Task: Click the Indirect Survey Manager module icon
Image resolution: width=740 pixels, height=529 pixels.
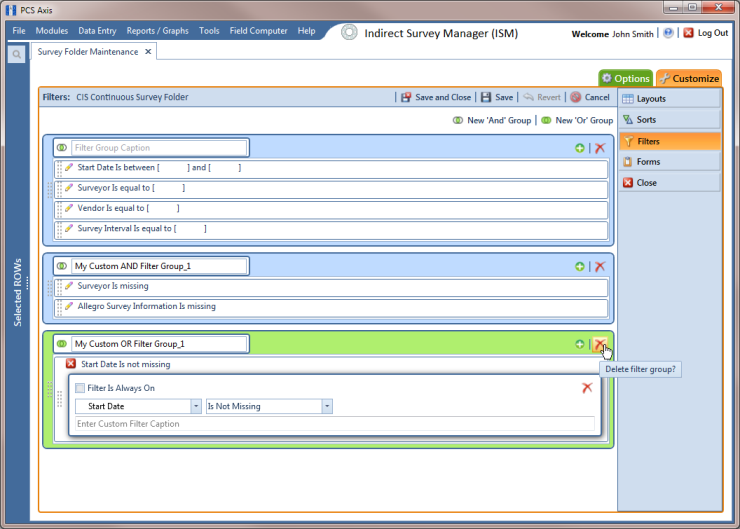Action: (x=349, y=32)
